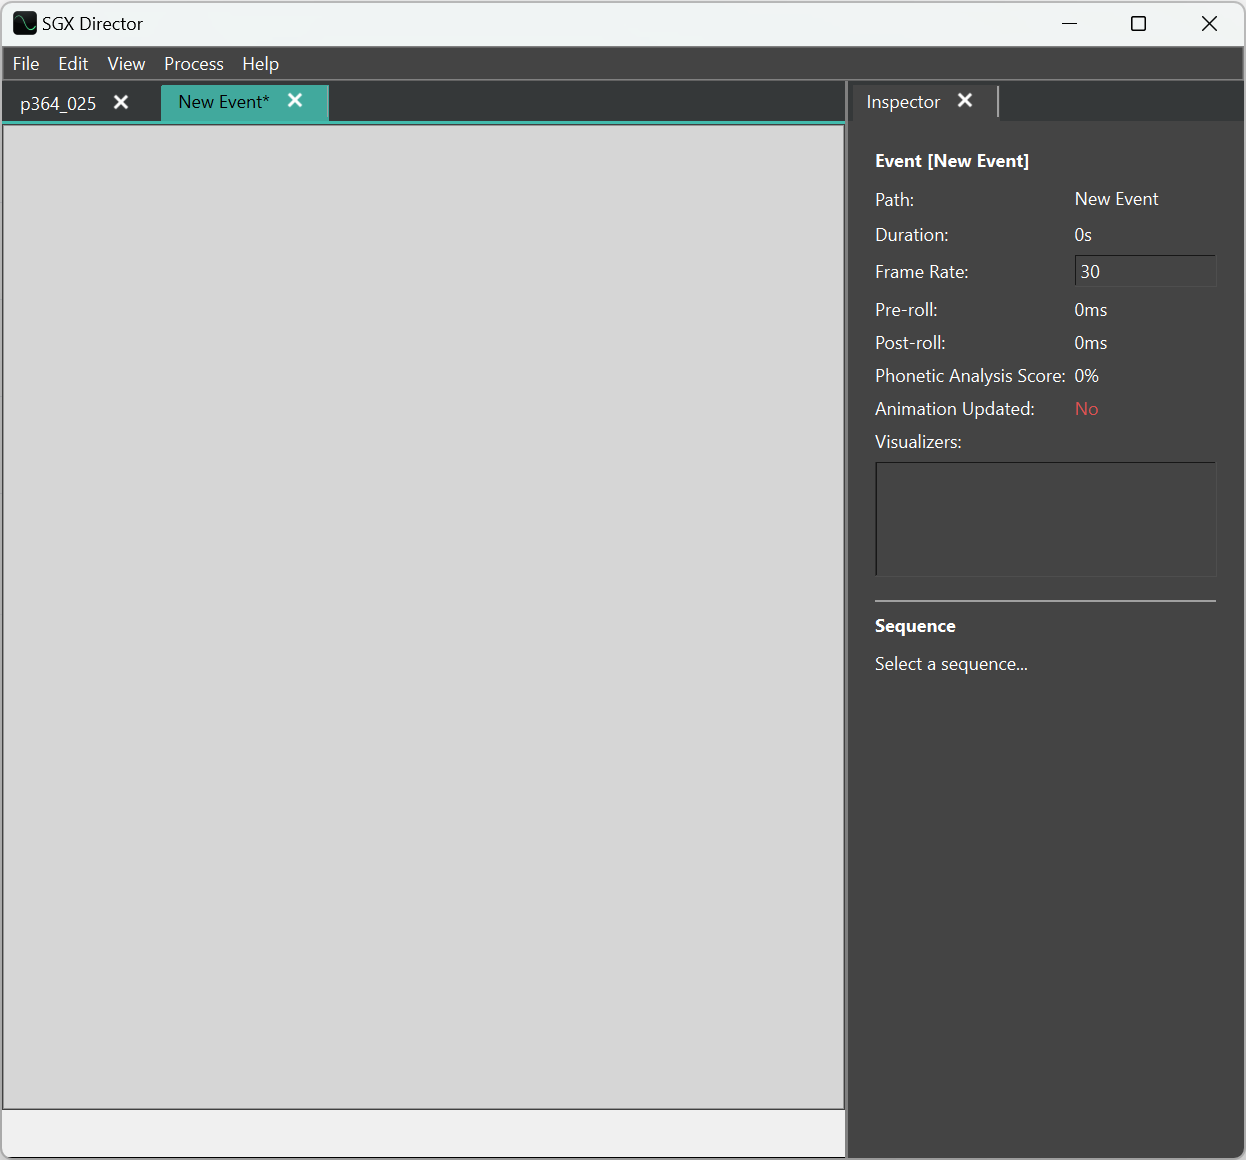
Task: Click the red 'No' Animation Updated value
Action: coord(1086,409)
